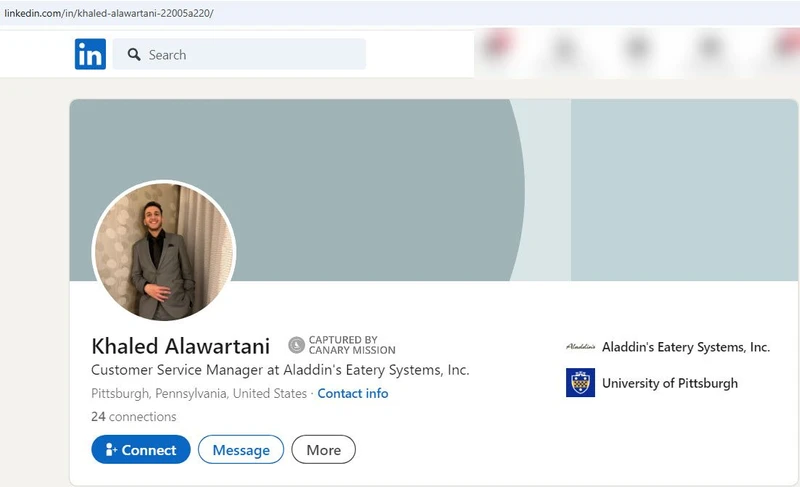
Task: Focus the Search input field
Action: pos(239,54)
